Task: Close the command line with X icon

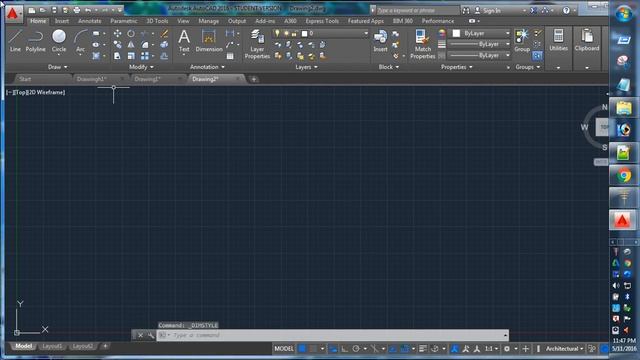Action: click(x=140, y=335)
